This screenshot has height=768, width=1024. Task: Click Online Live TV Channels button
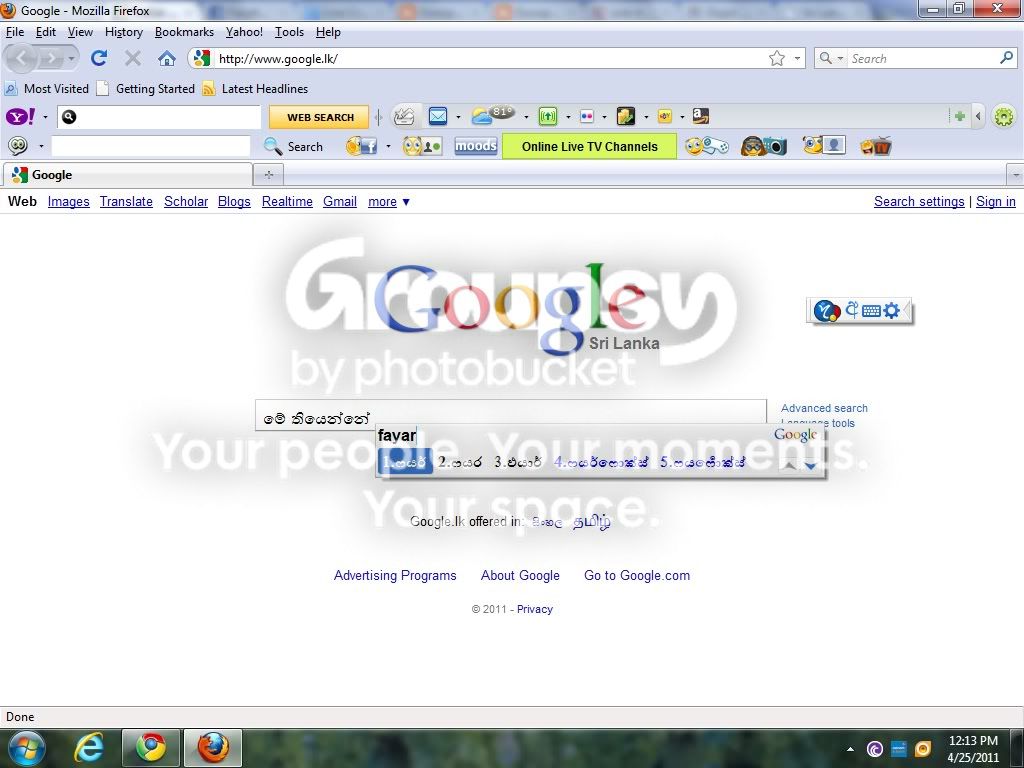(589, 146)
